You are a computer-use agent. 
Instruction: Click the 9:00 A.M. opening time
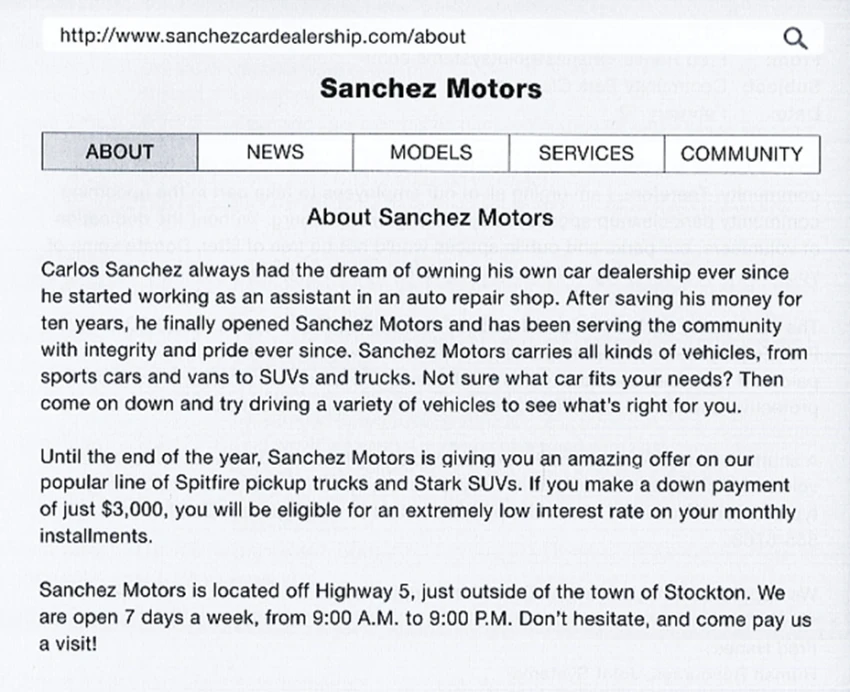coord(356,618)
